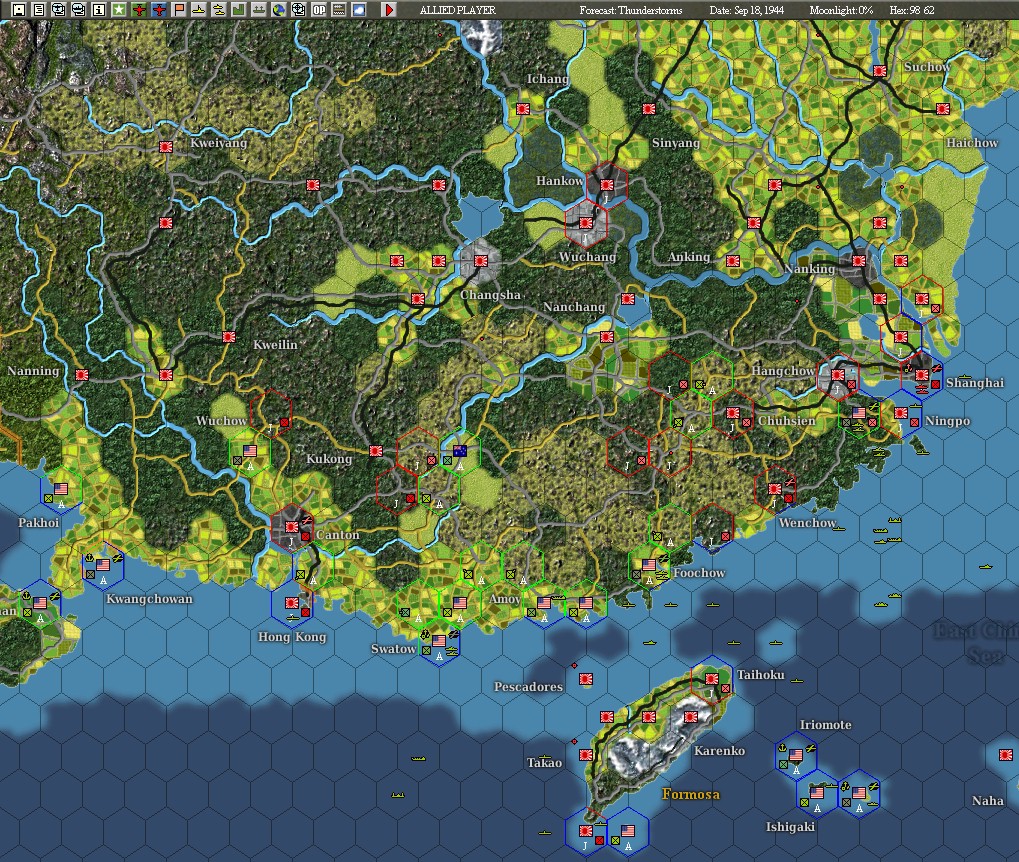
Task: Select the red plane on green background icon
Action: (x=139, y=10)
